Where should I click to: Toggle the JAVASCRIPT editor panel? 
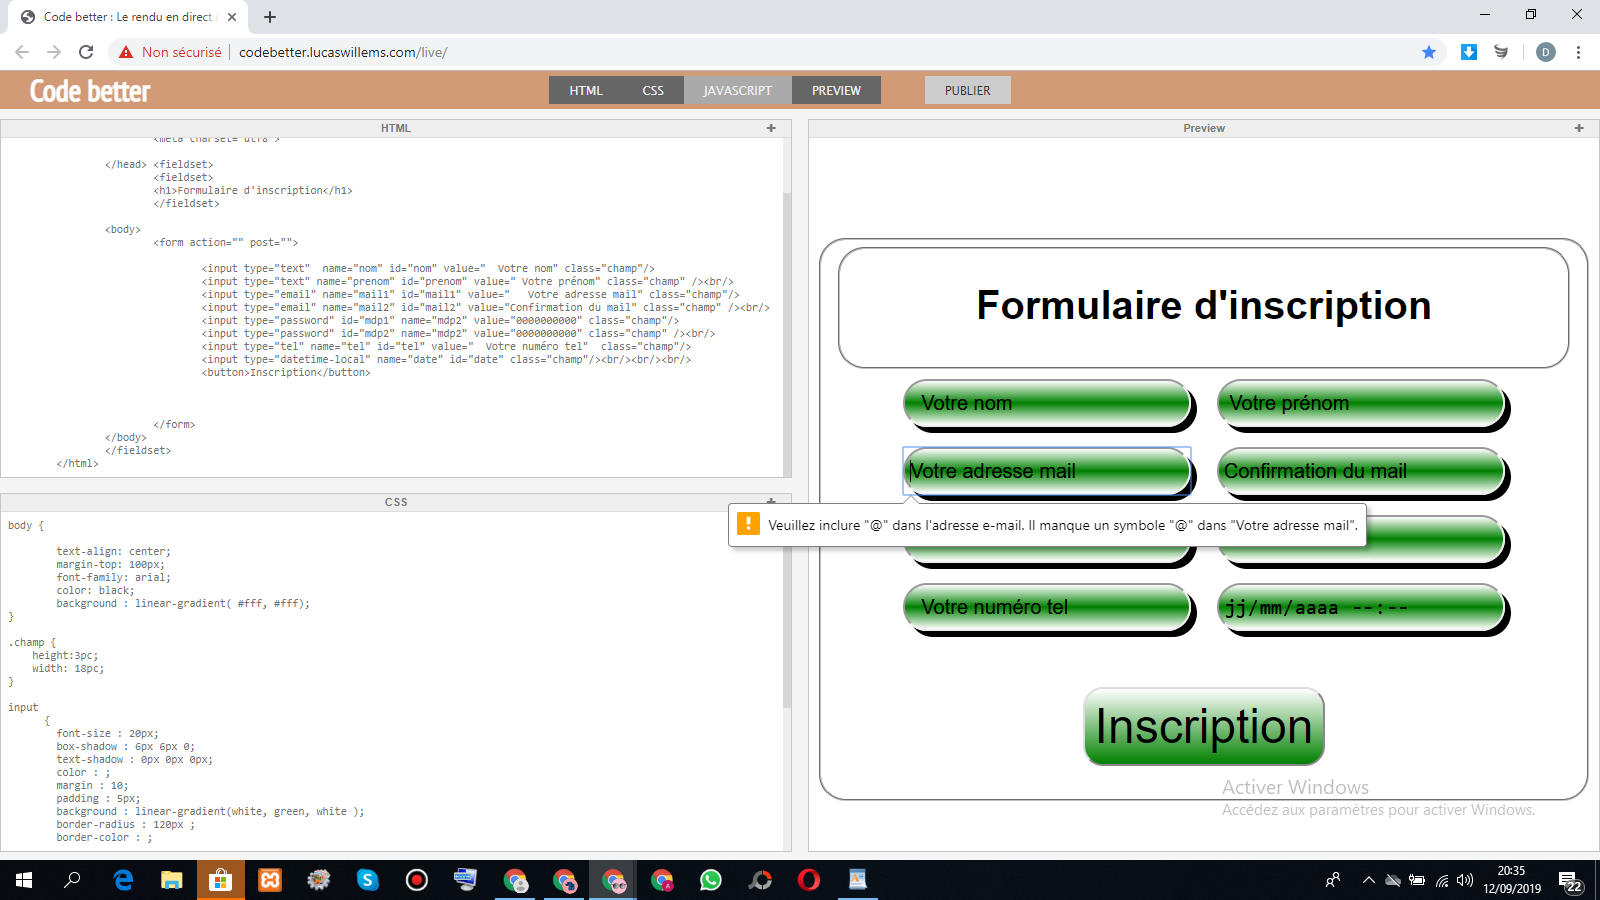(737, 90)
